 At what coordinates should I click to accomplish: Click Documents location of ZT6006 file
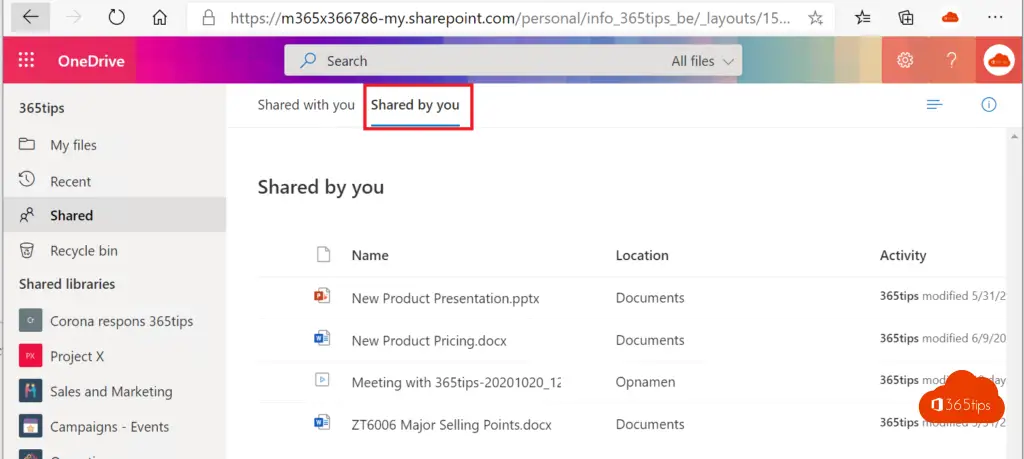(650, 424)
